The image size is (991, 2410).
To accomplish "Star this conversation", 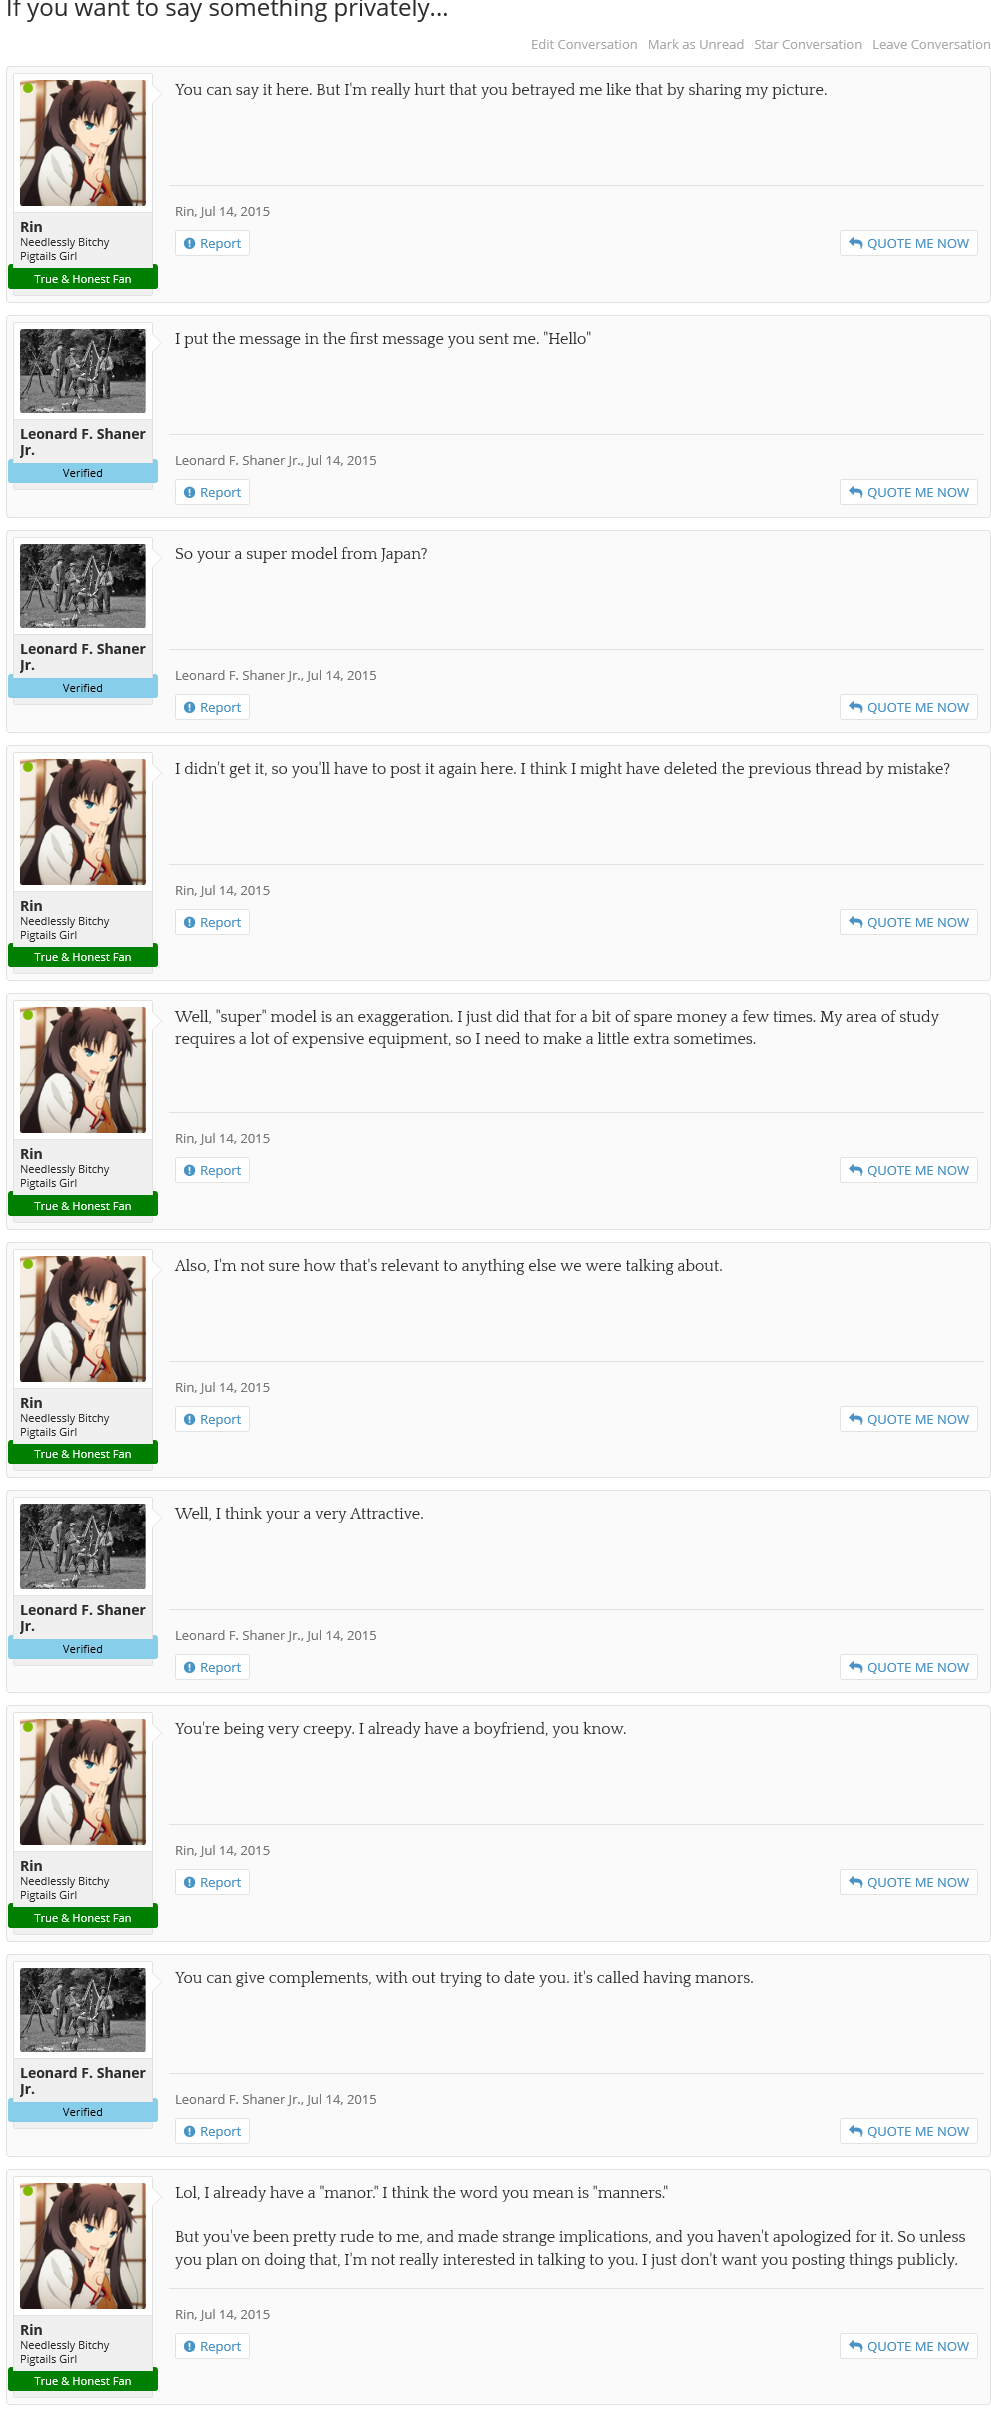I will [x=808, y=44].
